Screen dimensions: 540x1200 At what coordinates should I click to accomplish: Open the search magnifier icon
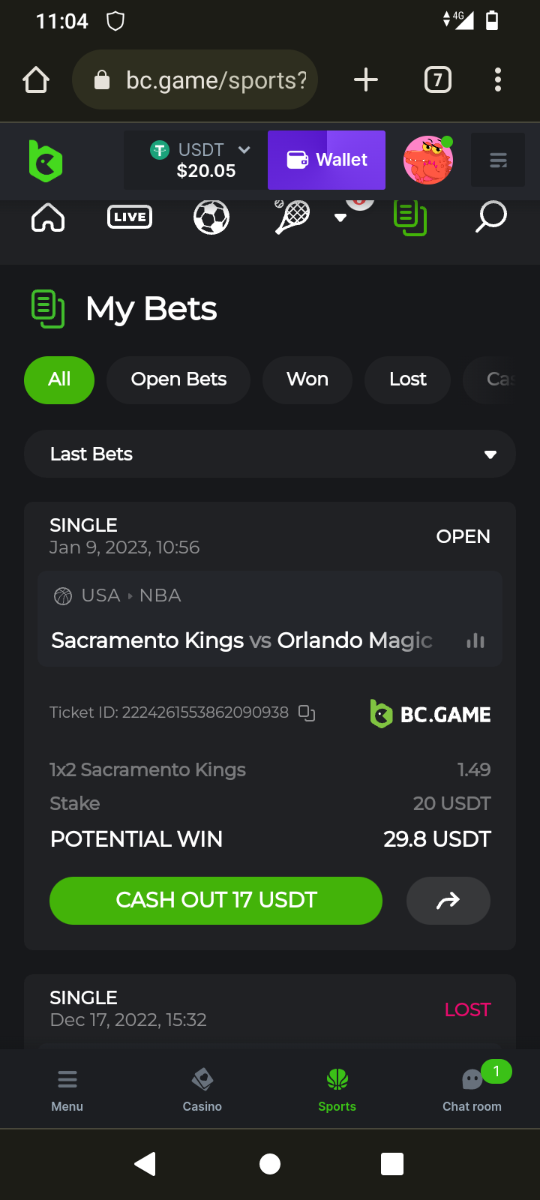[491, 216]
